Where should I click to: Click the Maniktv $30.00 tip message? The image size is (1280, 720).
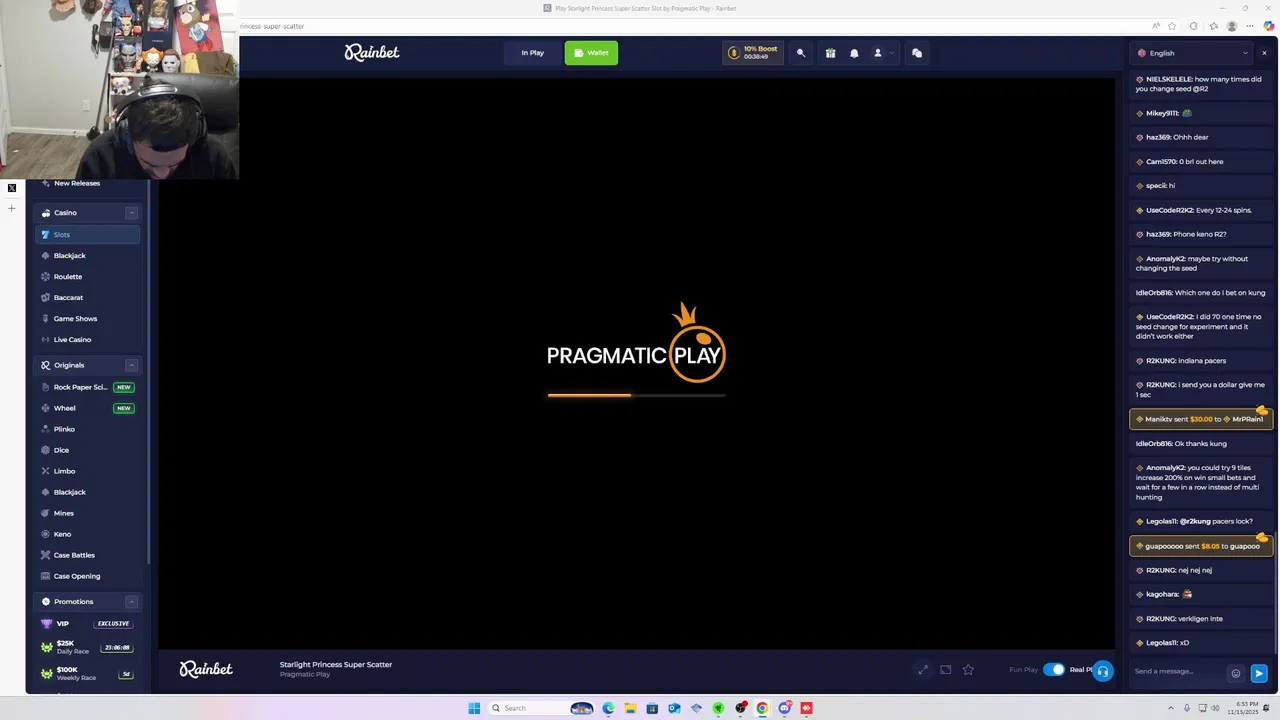(x=1200, y=419)
